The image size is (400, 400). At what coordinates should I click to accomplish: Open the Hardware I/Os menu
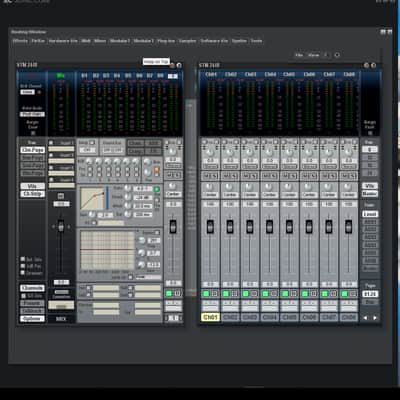tap(63, 41)
